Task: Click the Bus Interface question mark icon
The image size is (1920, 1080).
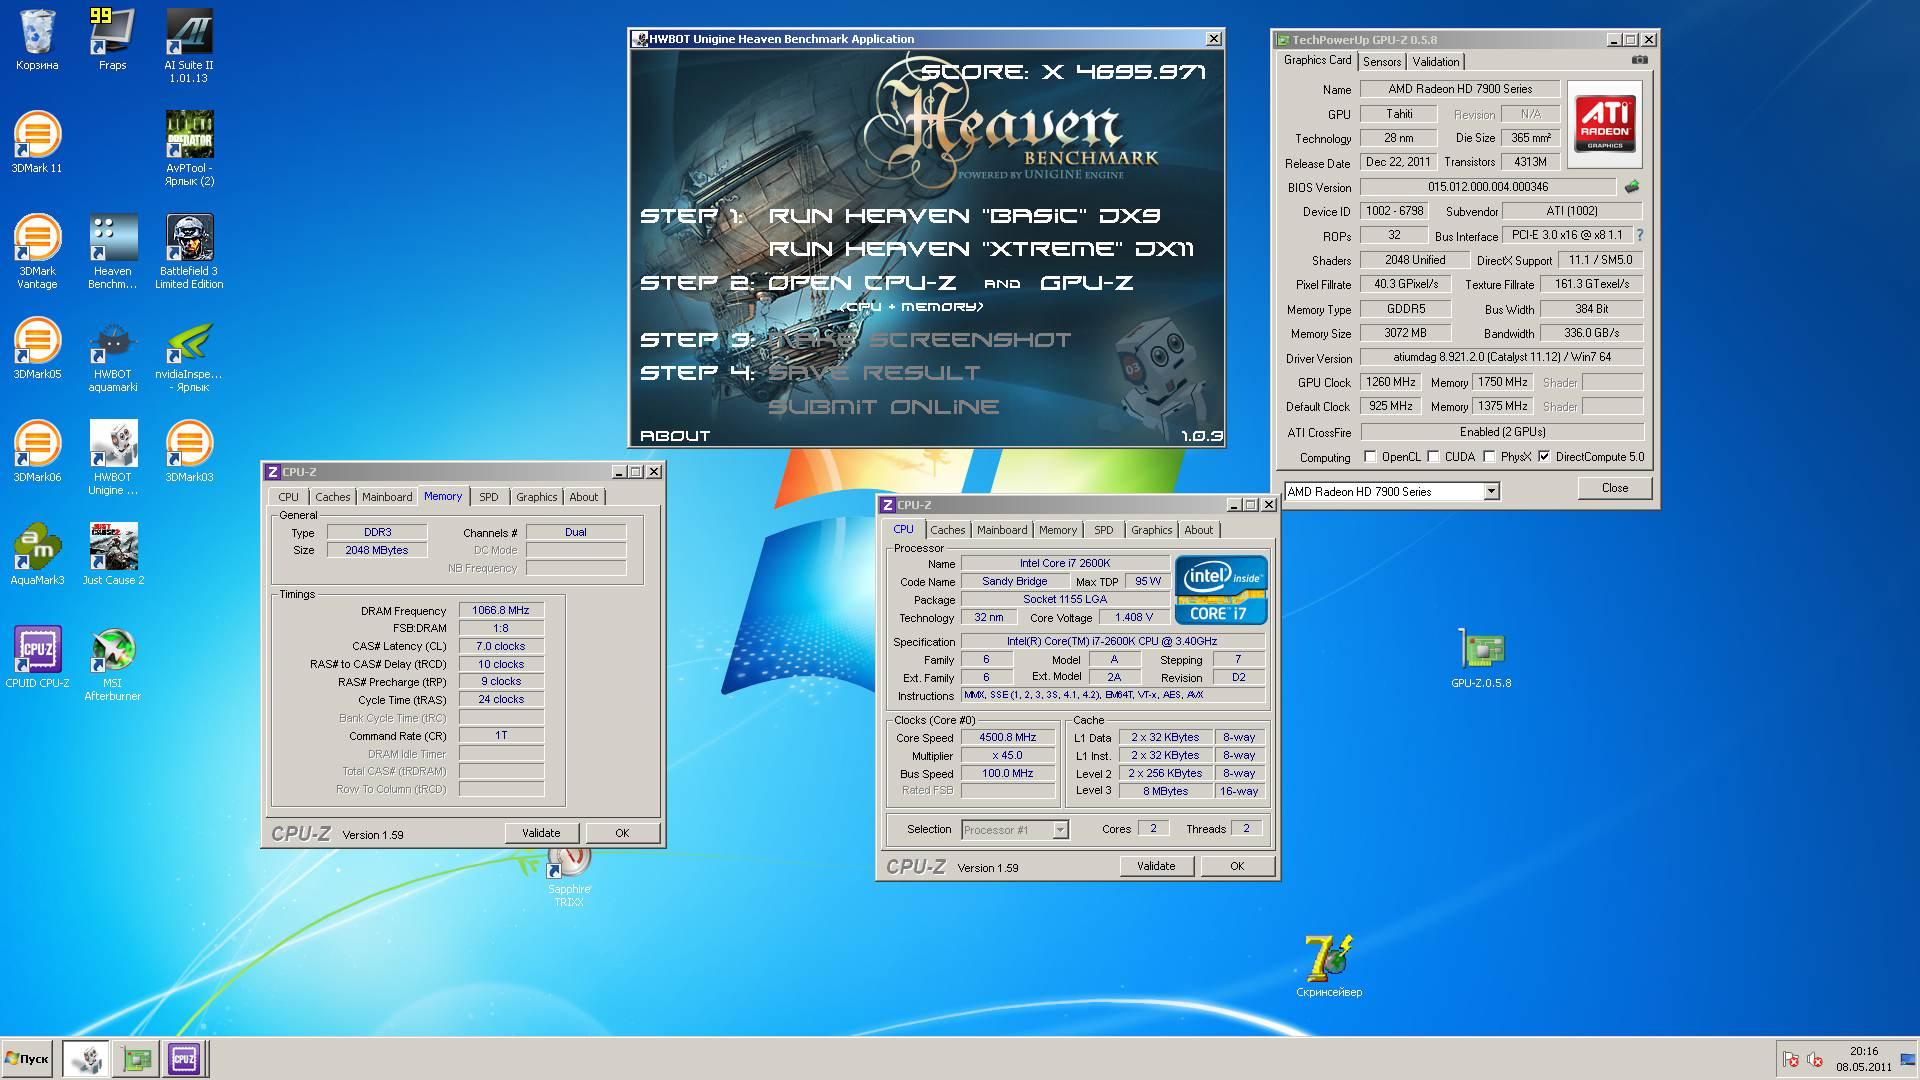Action: tap(1639, 235)
